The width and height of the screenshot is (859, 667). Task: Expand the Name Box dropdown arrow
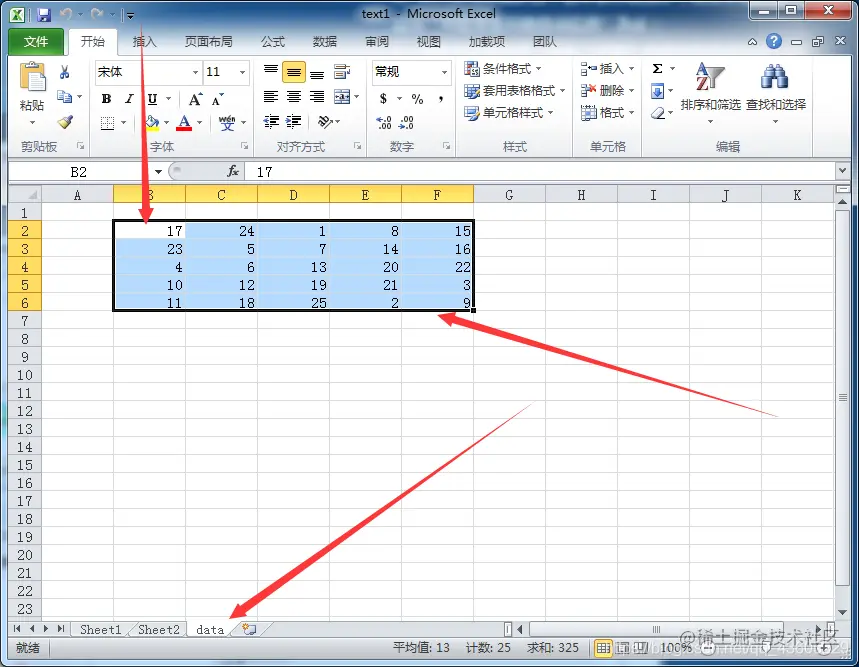pyautogui.click(x=158, y=171)
